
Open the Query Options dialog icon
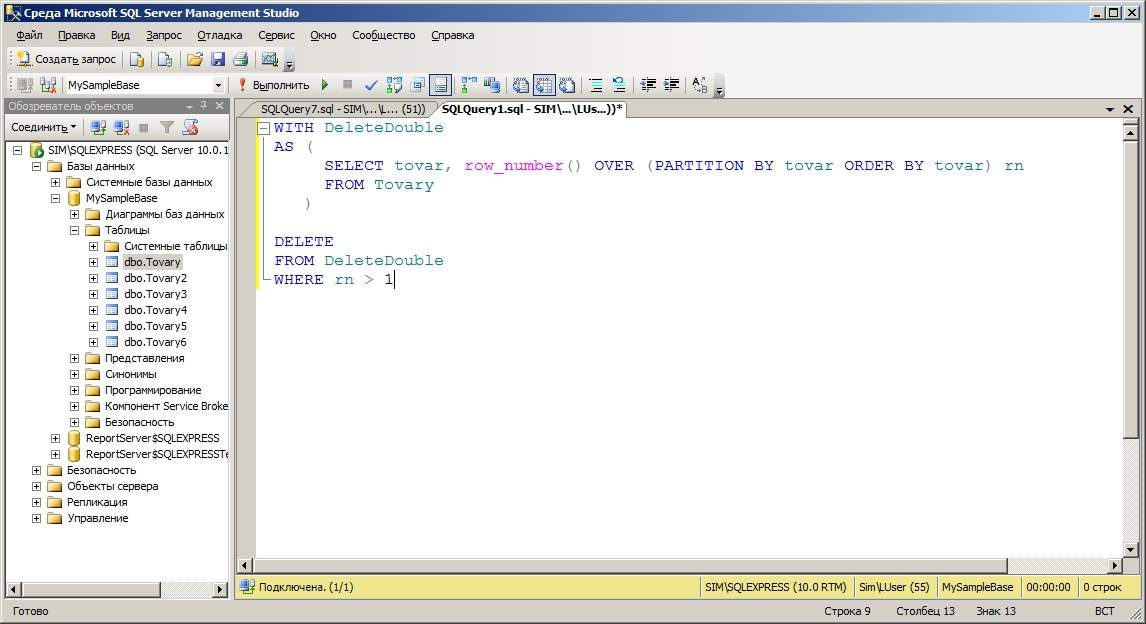[418, 85]
